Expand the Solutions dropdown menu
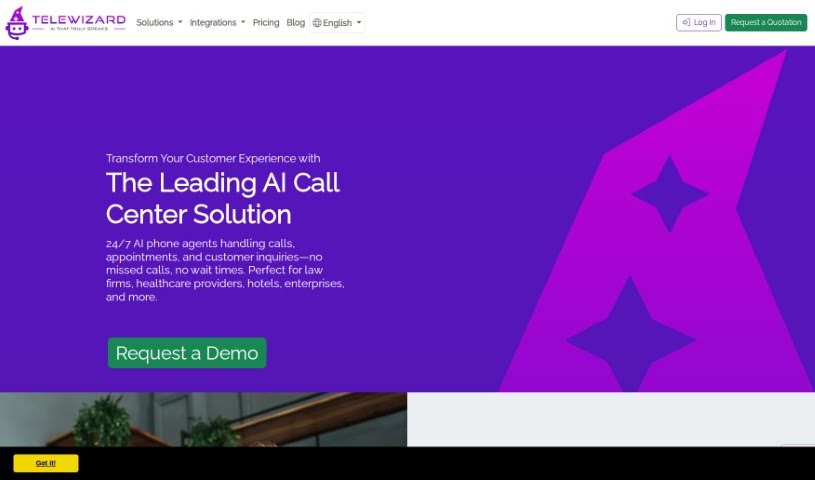This screenshot has height=480, width=815. (159, 23)
